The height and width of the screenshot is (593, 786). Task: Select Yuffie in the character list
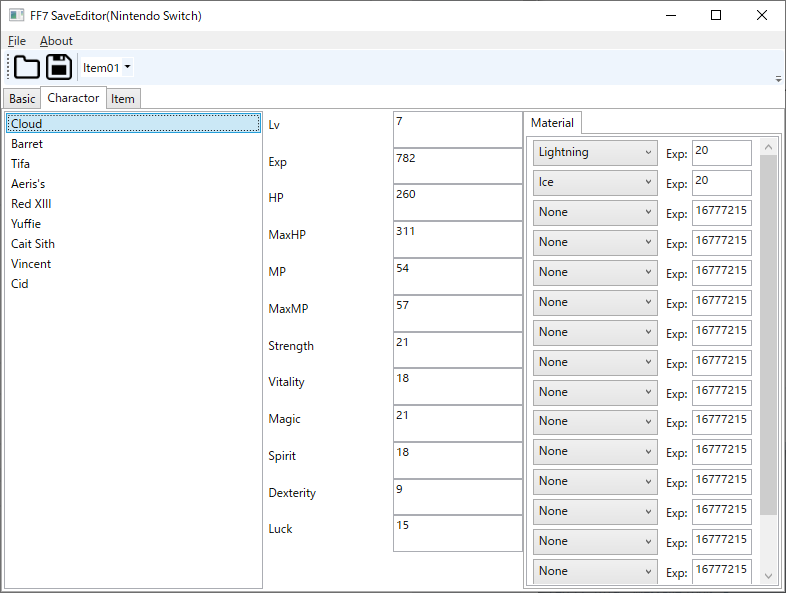pos(133,224)
